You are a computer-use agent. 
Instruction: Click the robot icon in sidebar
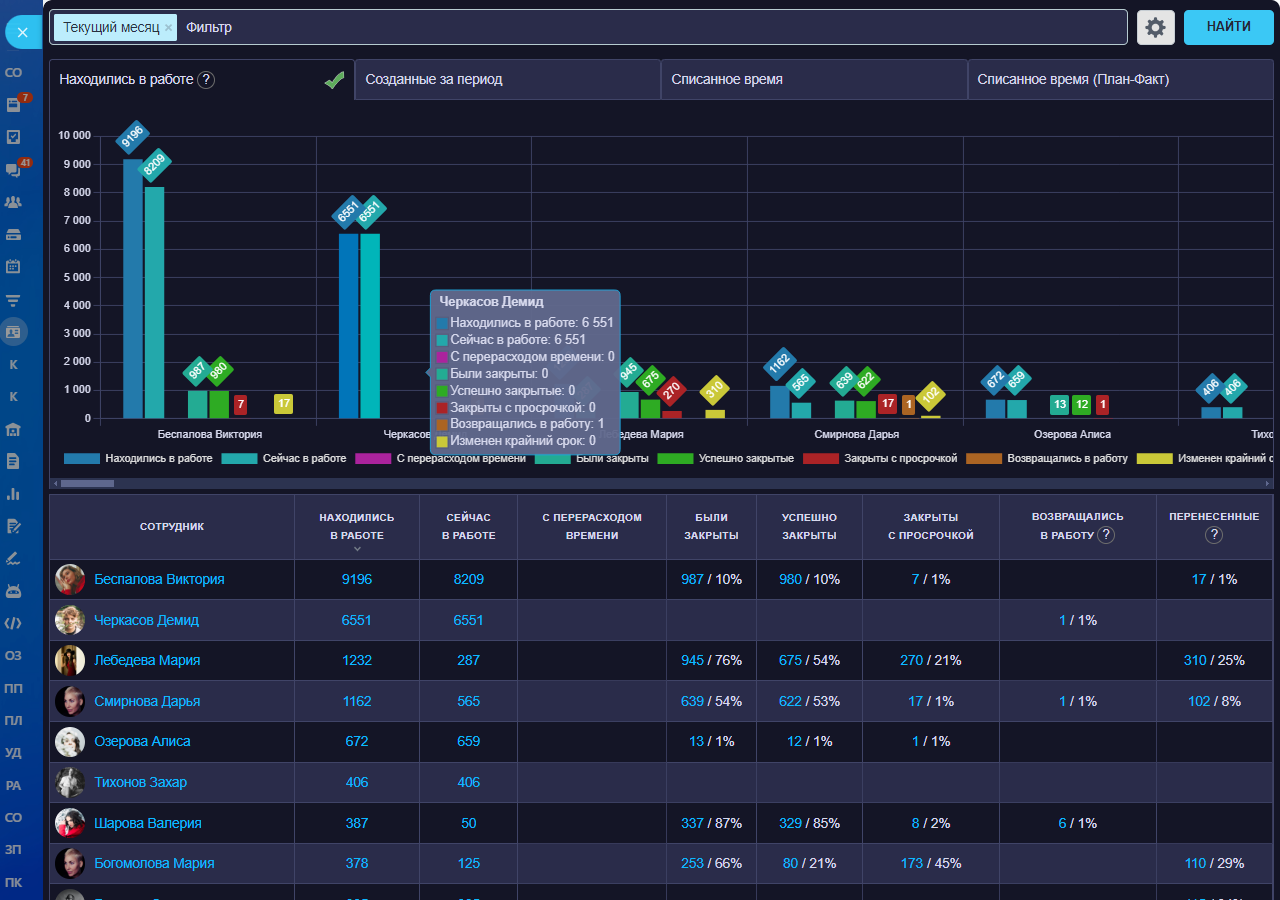point(14,590)
